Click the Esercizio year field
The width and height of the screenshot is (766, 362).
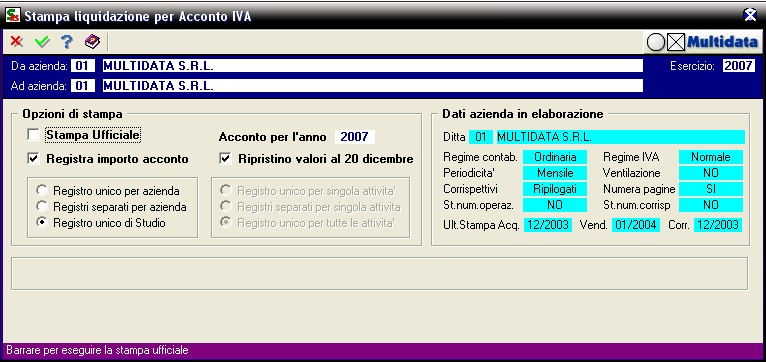coord(739,66)
